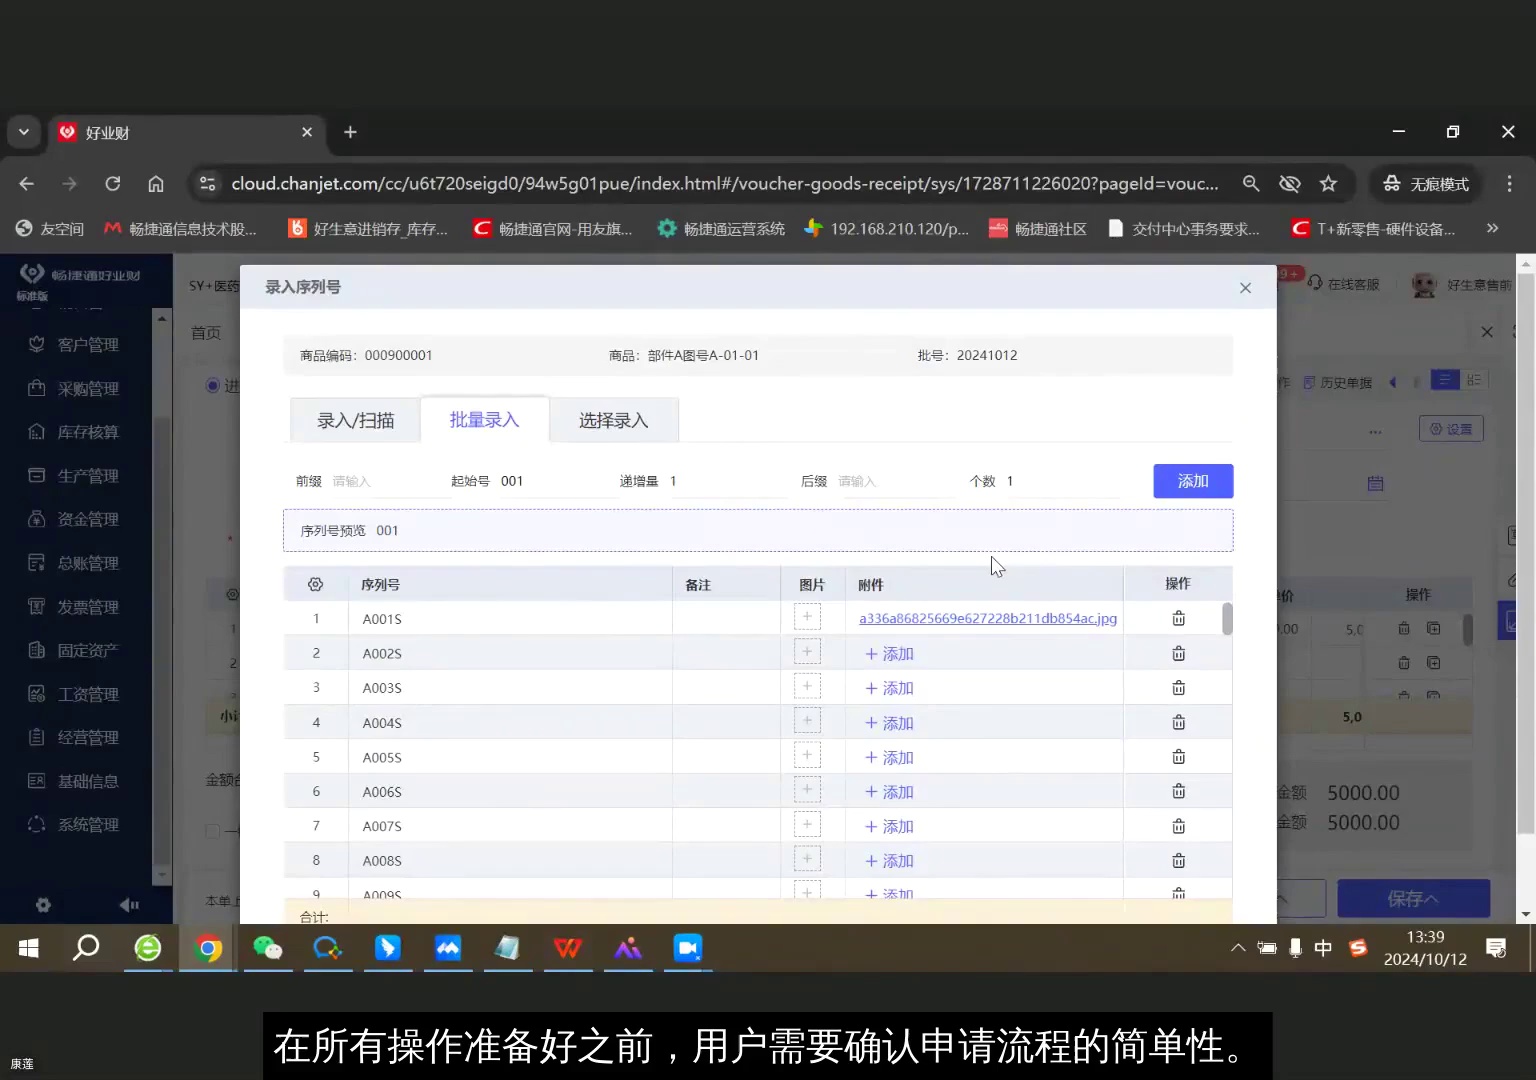Open the browser tab search dropdown
The height and width of the screenshot is (1080, 1536).
(x=24, y=131)
